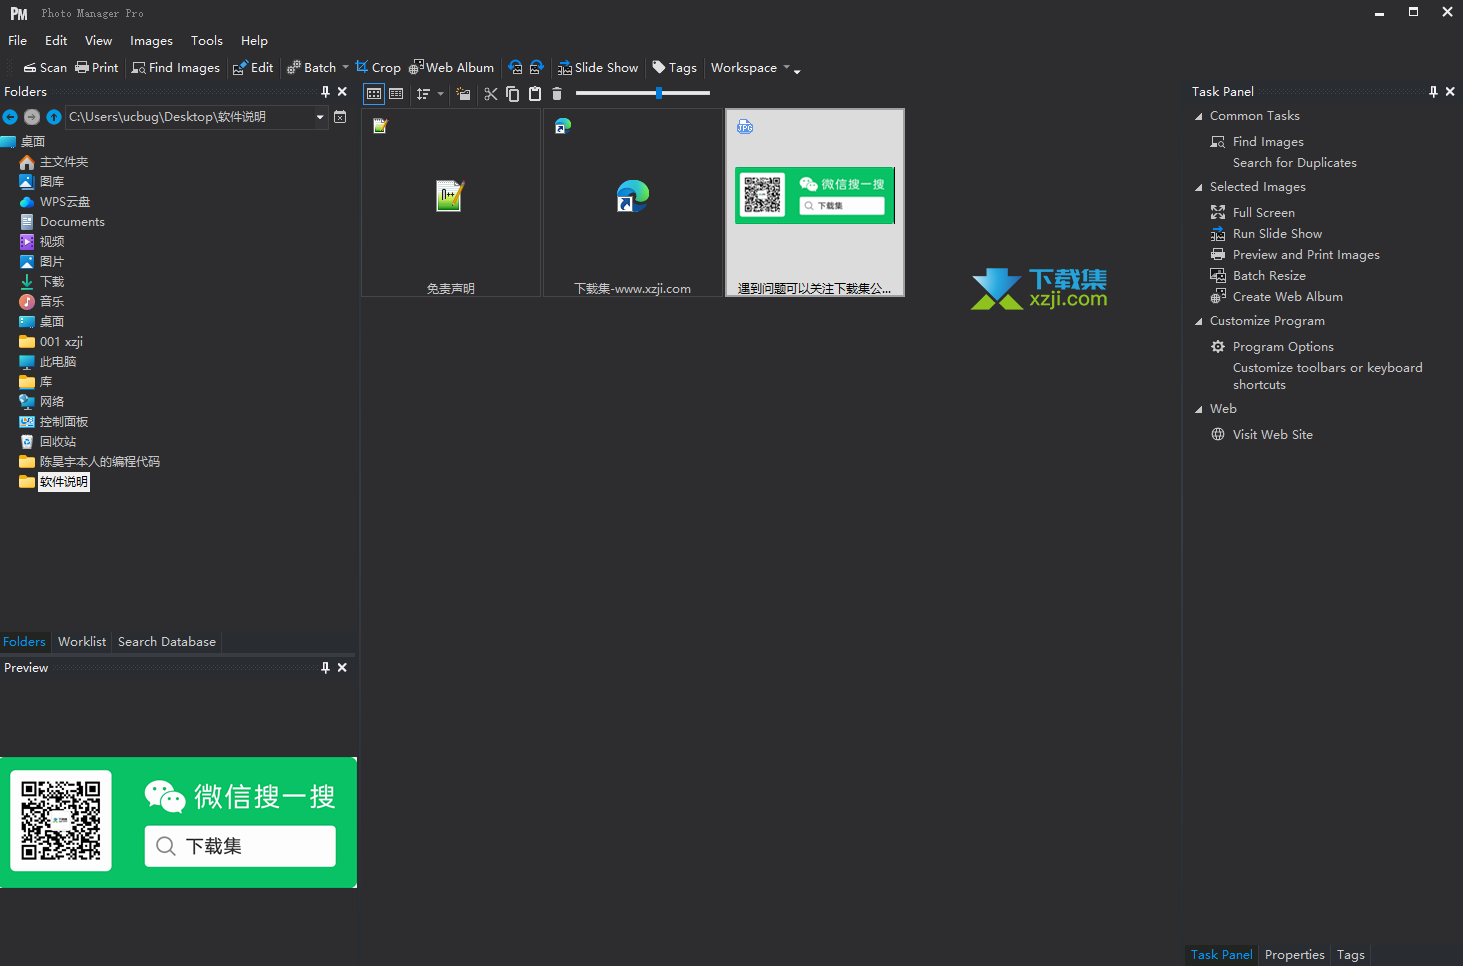
Task: Open the View menu
Action: click(x=98, y=41)
